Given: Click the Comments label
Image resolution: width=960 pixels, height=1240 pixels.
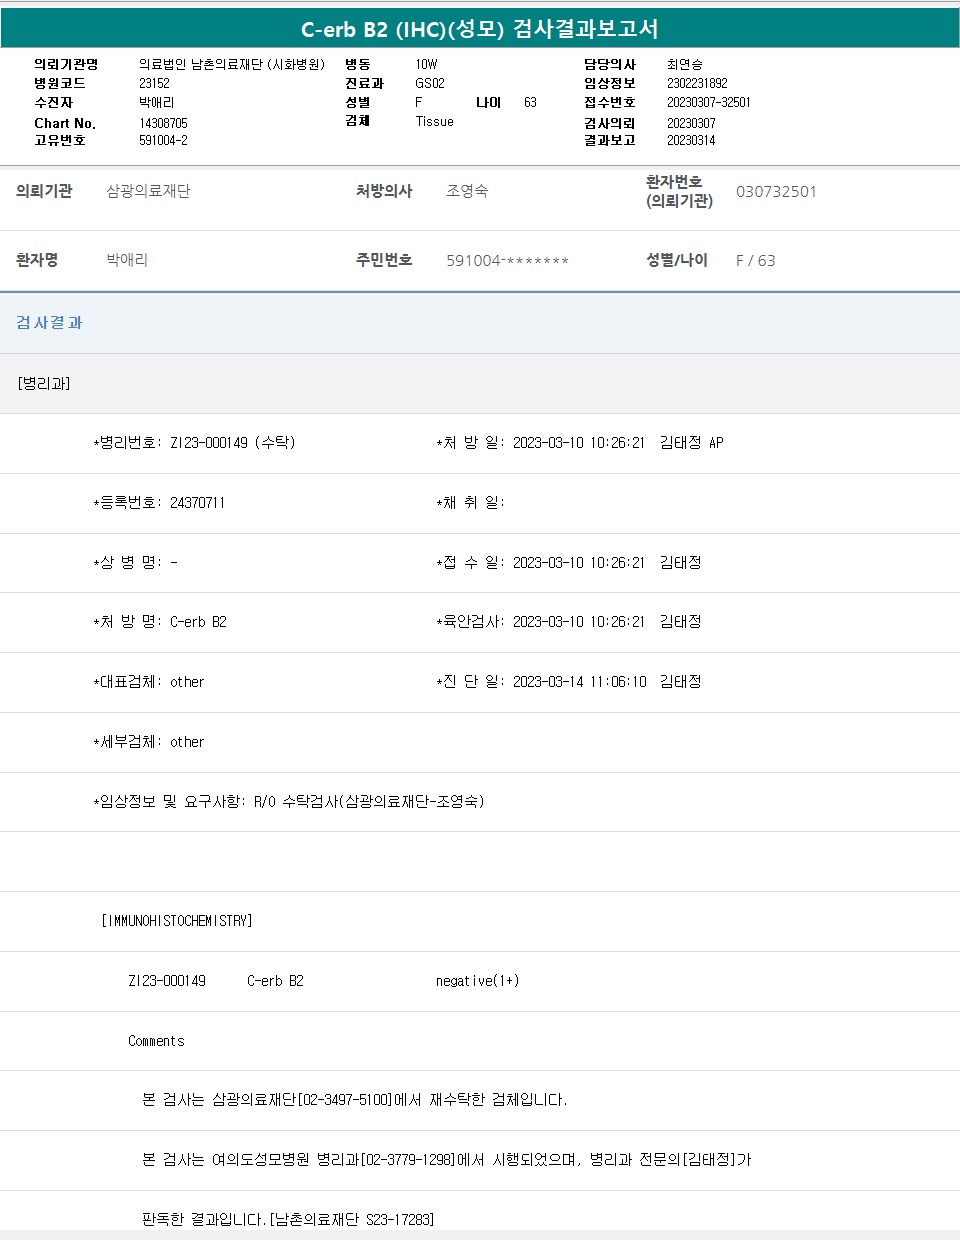Looking at the screenshot, I should coord(156,1041).
